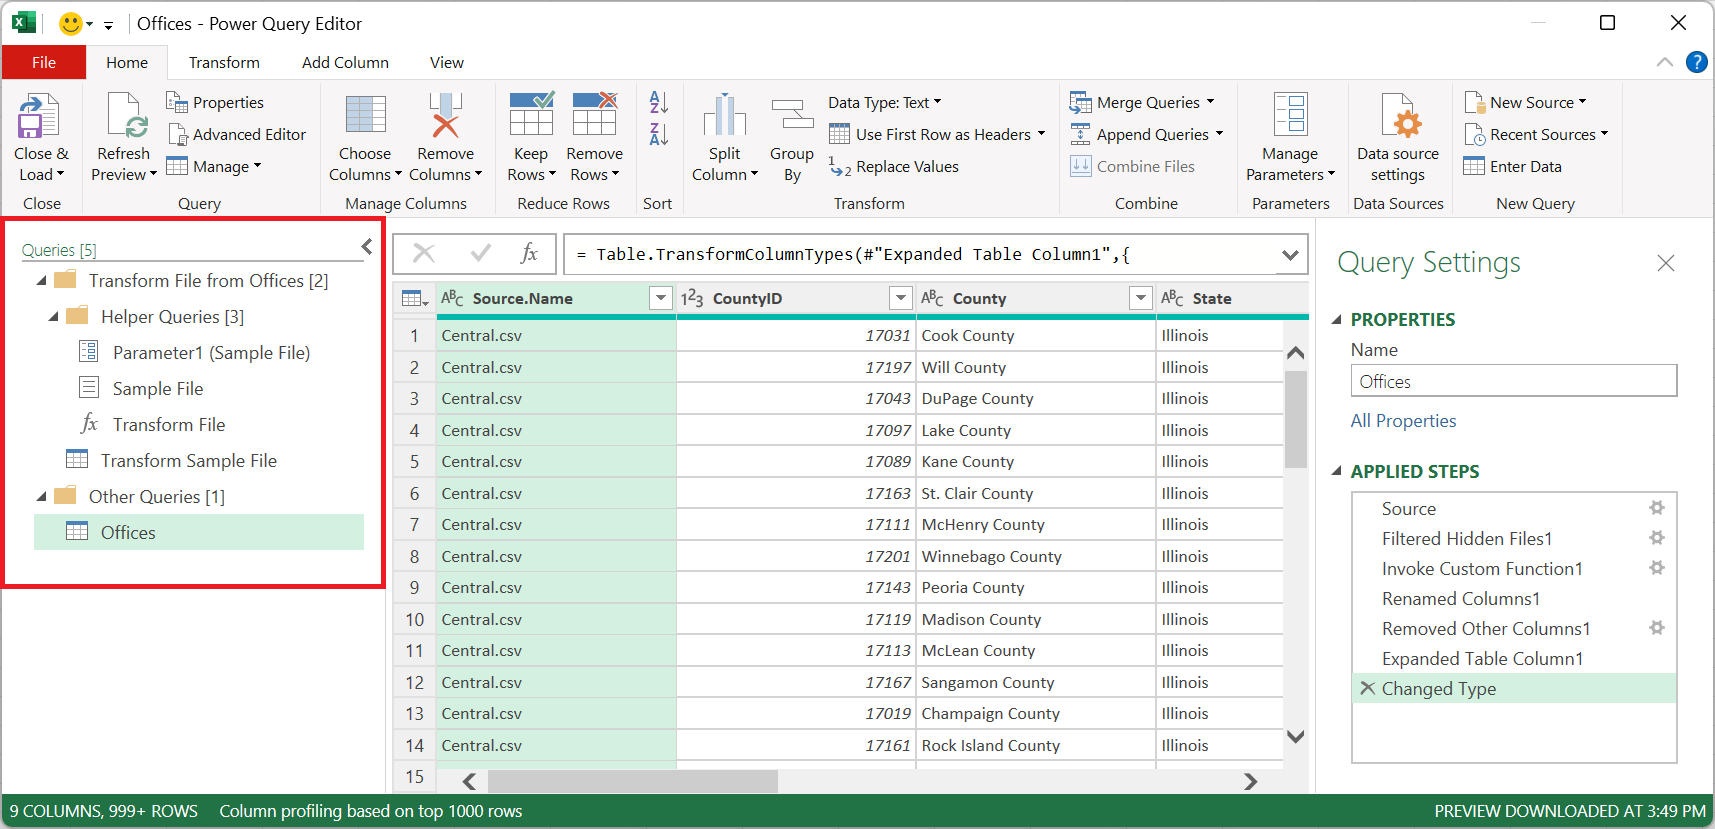Image resolution: width=1715 pixels, height=829 pixels.
Task: Collapse the Other Queries folder
Action: coord(41,497)
